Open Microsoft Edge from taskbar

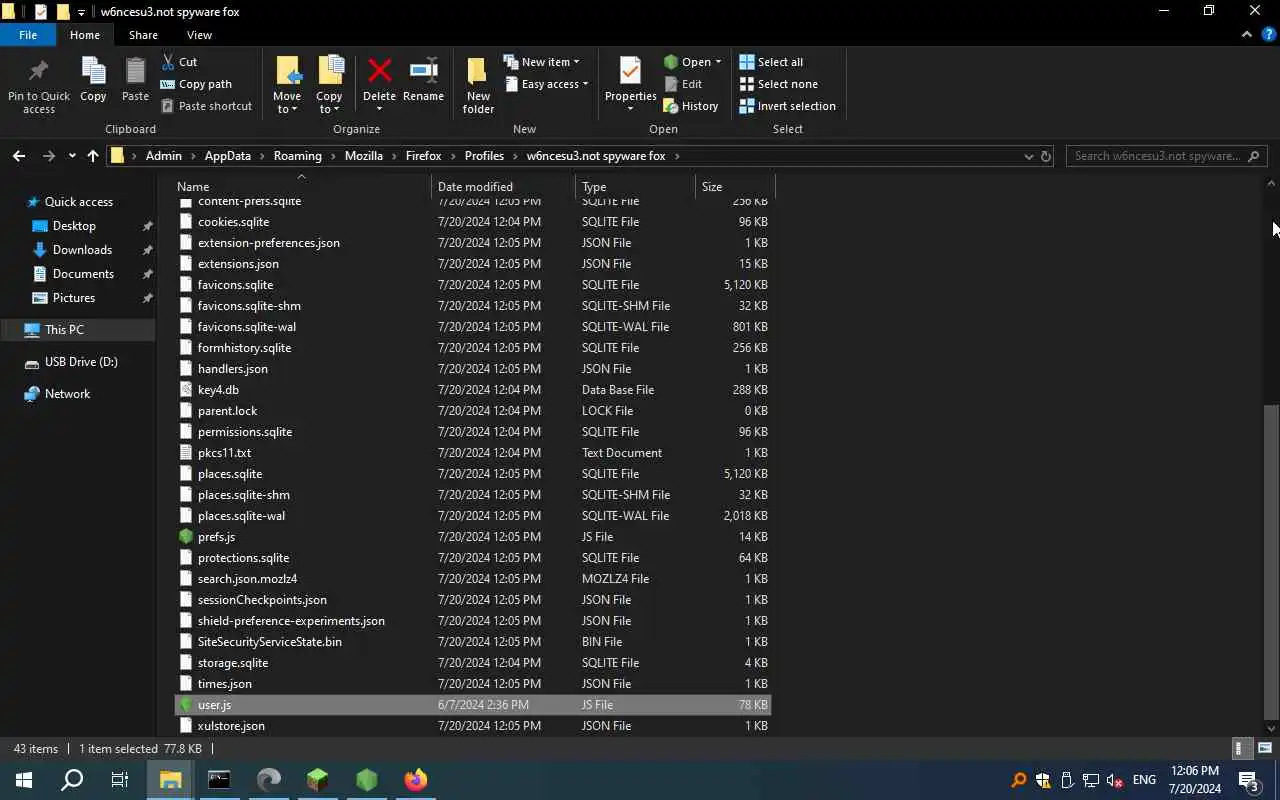click(269, 780)
